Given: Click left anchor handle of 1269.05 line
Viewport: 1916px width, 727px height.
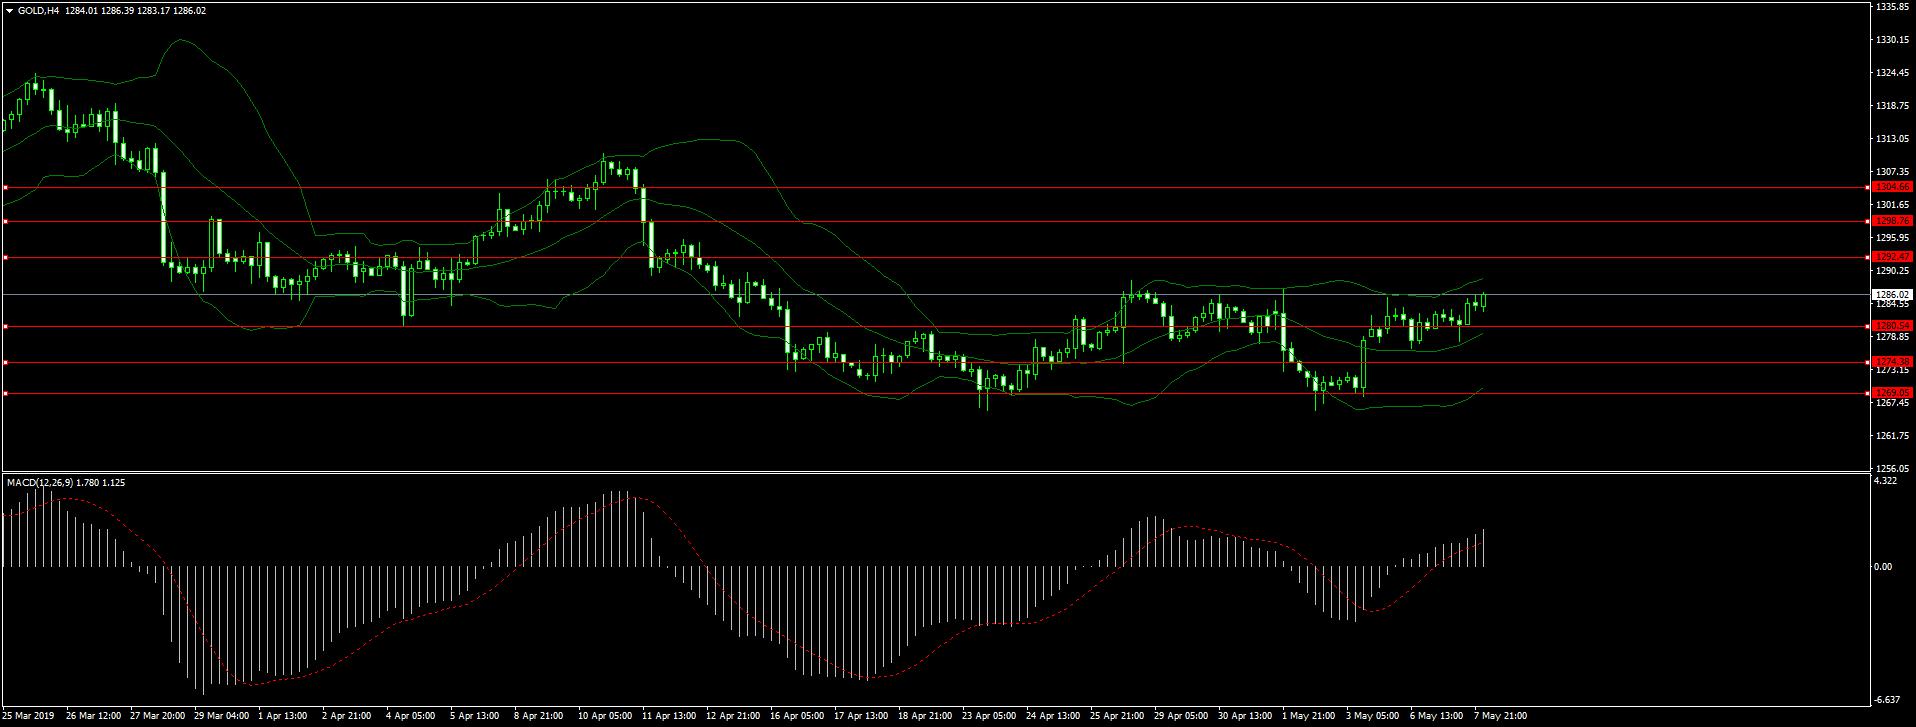Looking at the screenshot, I should coord(5,393).
